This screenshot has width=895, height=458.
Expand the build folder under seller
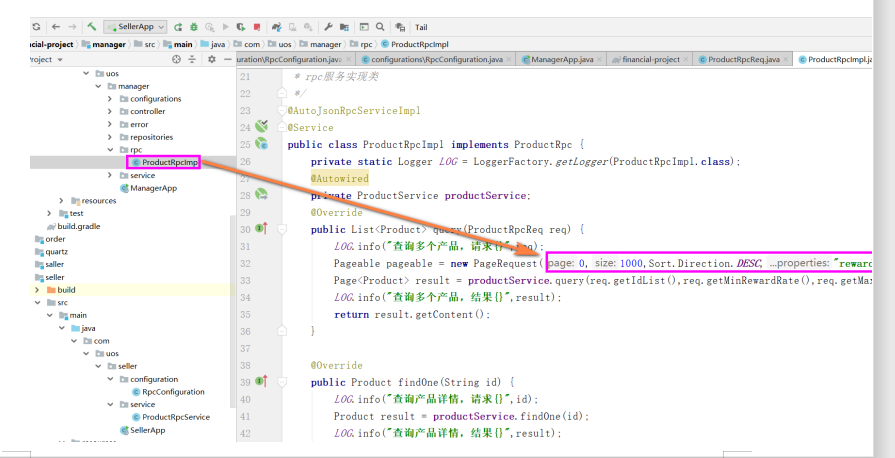tap(38, 290)
